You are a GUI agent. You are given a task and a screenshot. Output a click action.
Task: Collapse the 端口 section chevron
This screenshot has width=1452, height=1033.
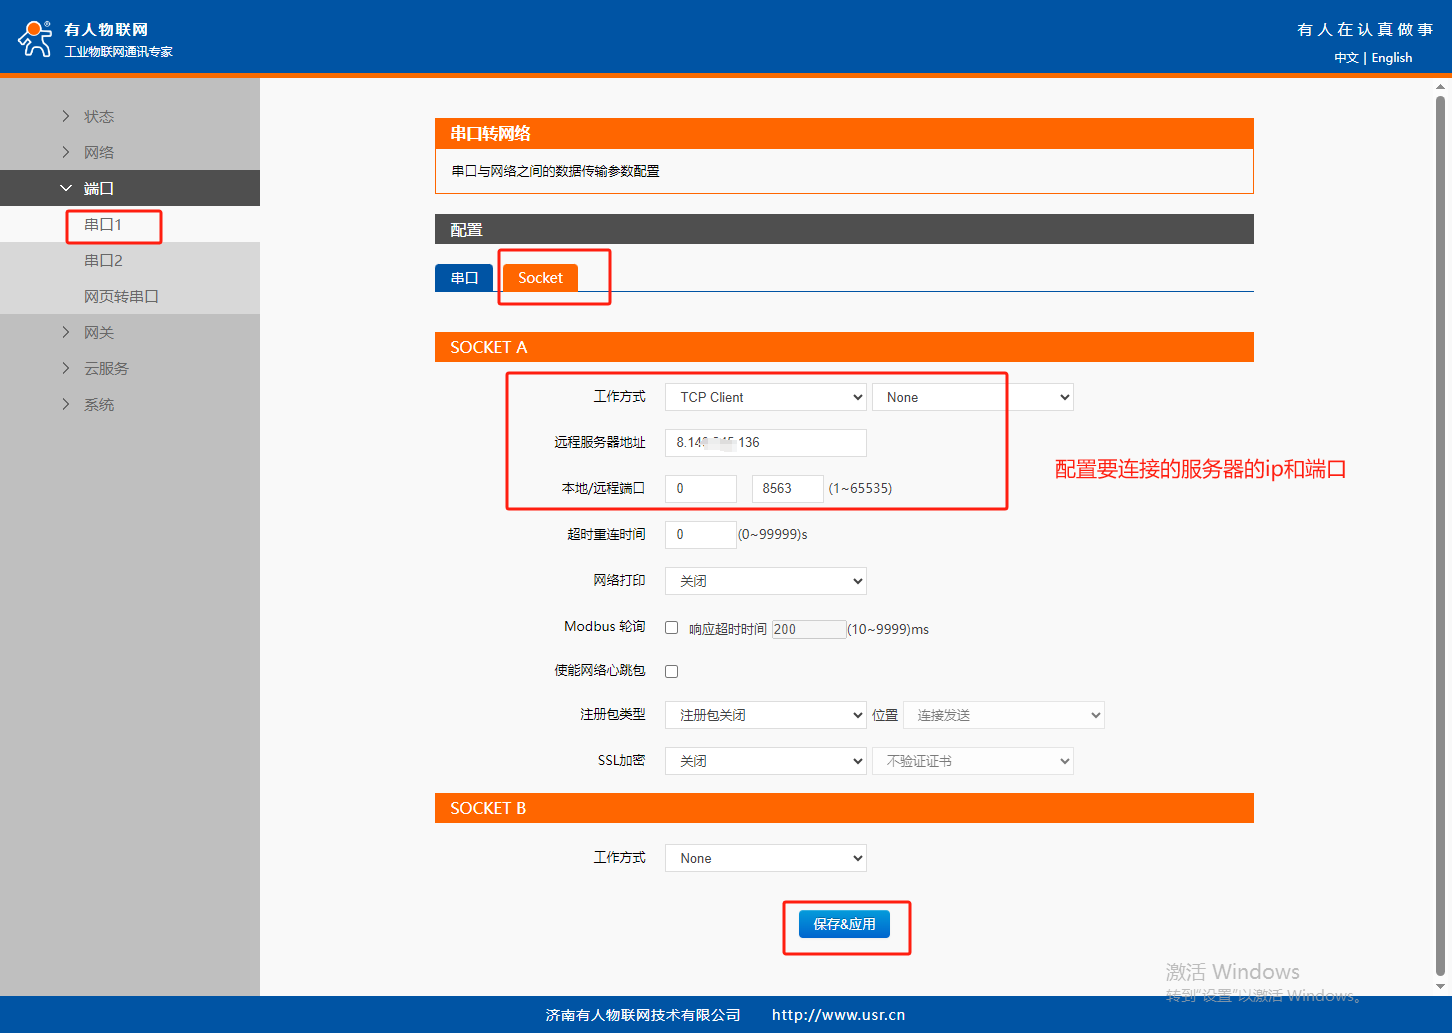[x=66, y=188]
